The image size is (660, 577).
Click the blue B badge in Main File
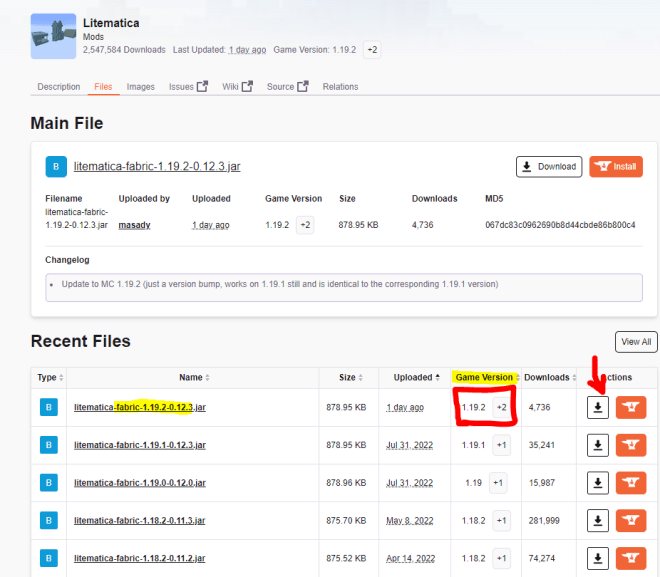coord(56,167)
